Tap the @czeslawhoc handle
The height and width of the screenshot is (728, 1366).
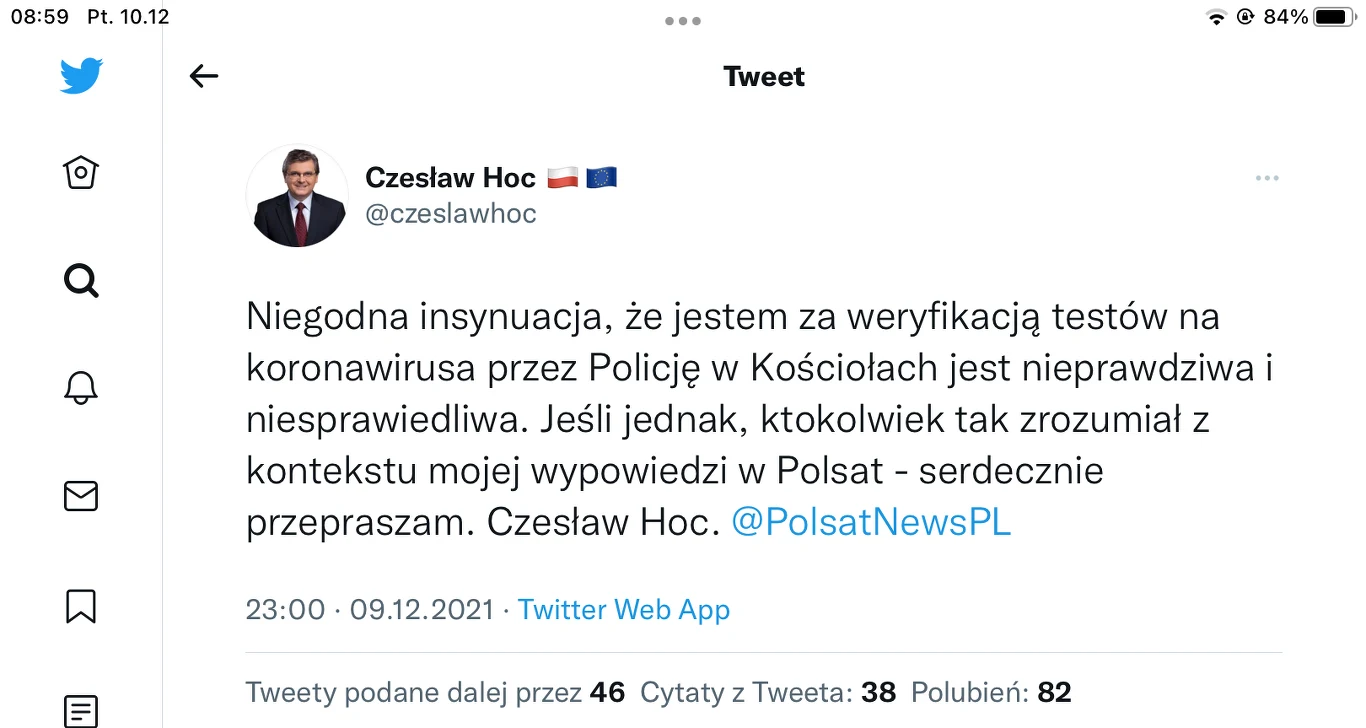tap(451, 213)
